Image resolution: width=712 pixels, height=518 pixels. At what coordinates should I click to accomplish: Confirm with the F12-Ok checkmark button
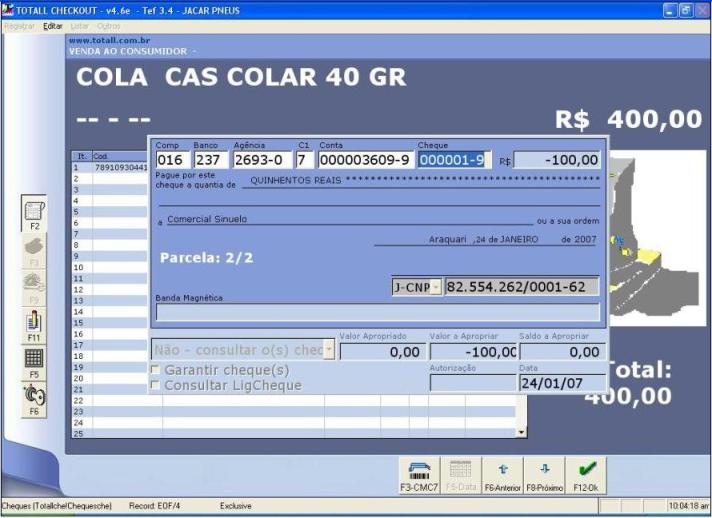(585, 473)
